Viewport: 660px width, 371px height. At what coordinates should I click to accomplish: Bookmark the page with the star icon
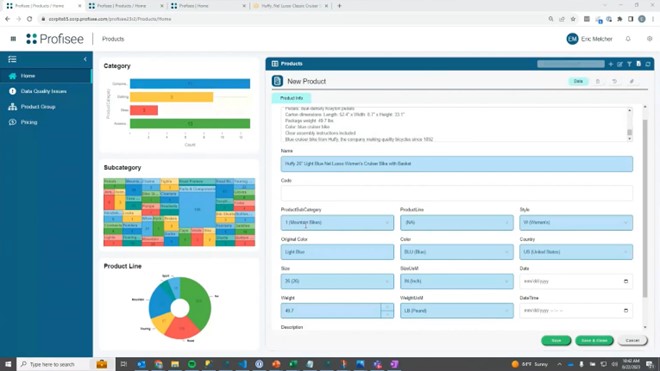tap(573, 19)
